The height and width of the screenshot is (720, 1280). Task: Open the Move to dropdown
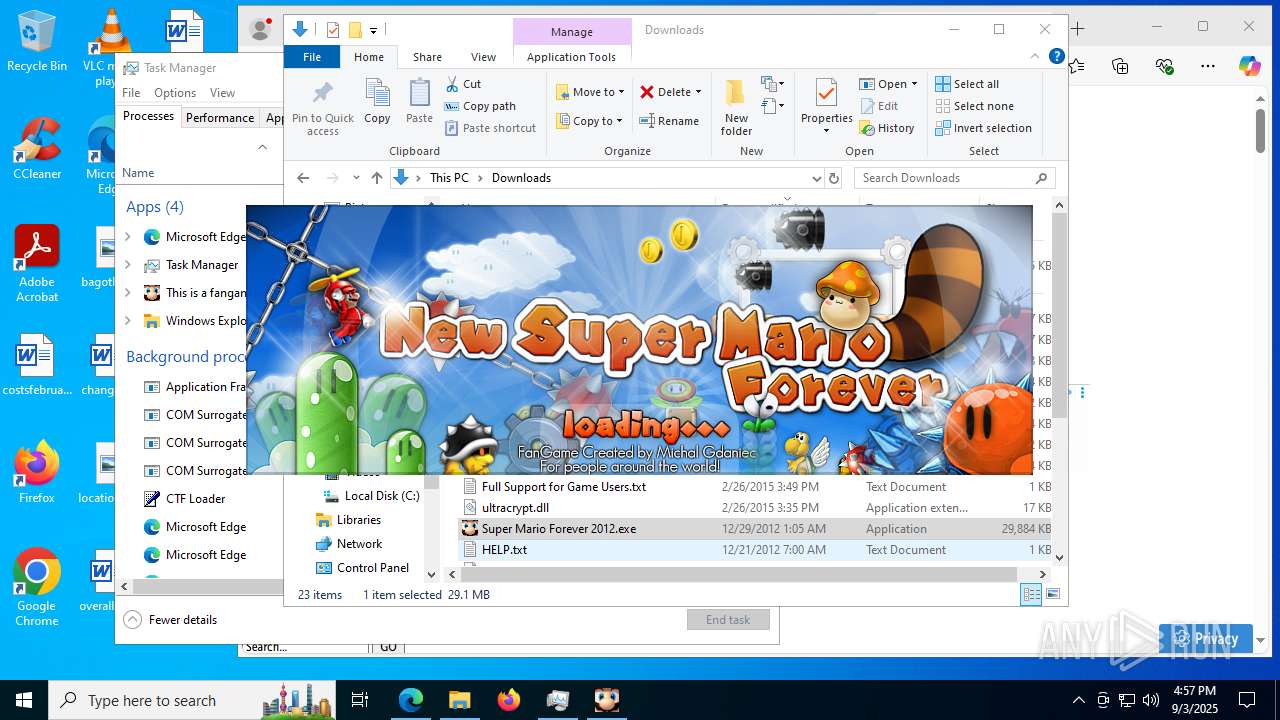(590, 92)
